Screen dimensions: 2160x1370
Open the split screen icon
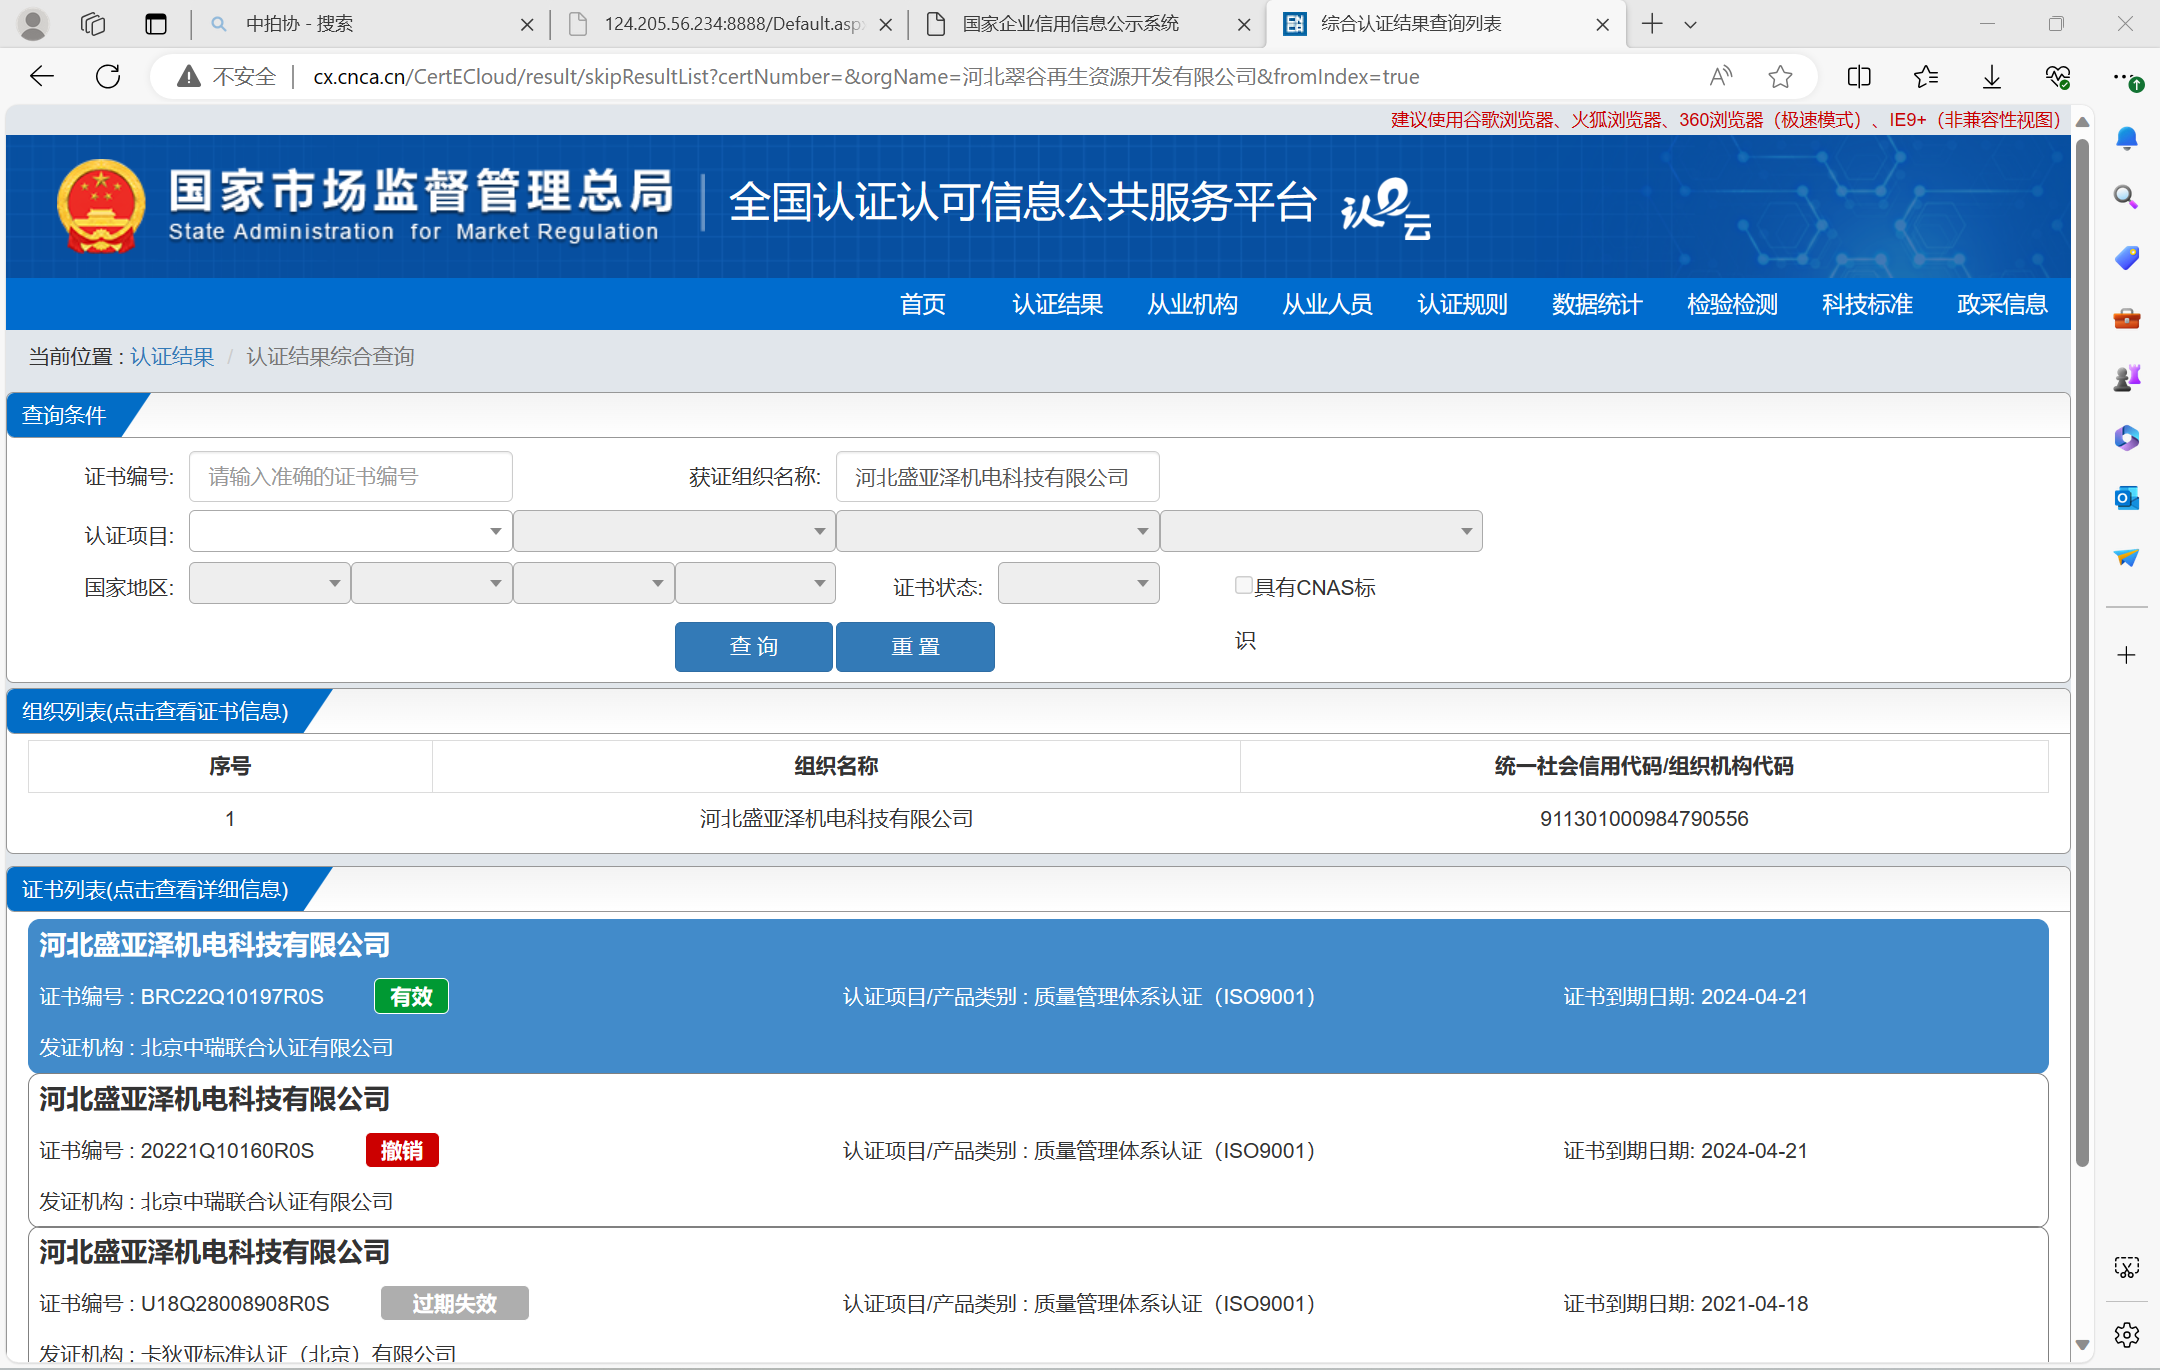(1859, 76)
